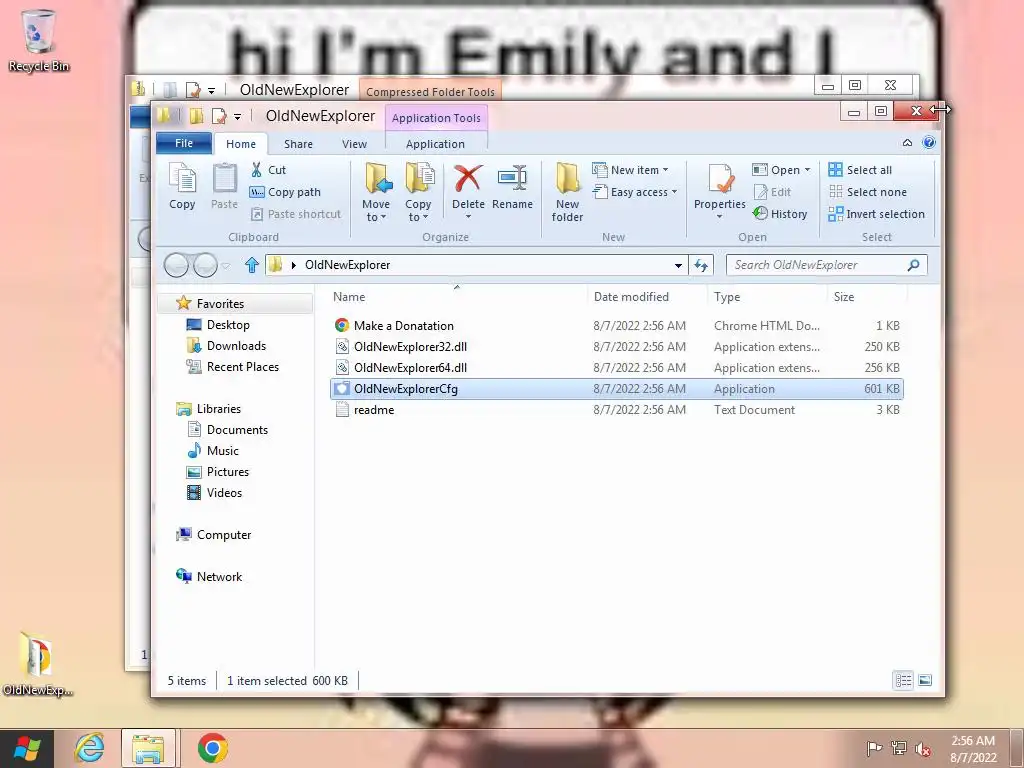Open the File menu tab

point(184,143)
